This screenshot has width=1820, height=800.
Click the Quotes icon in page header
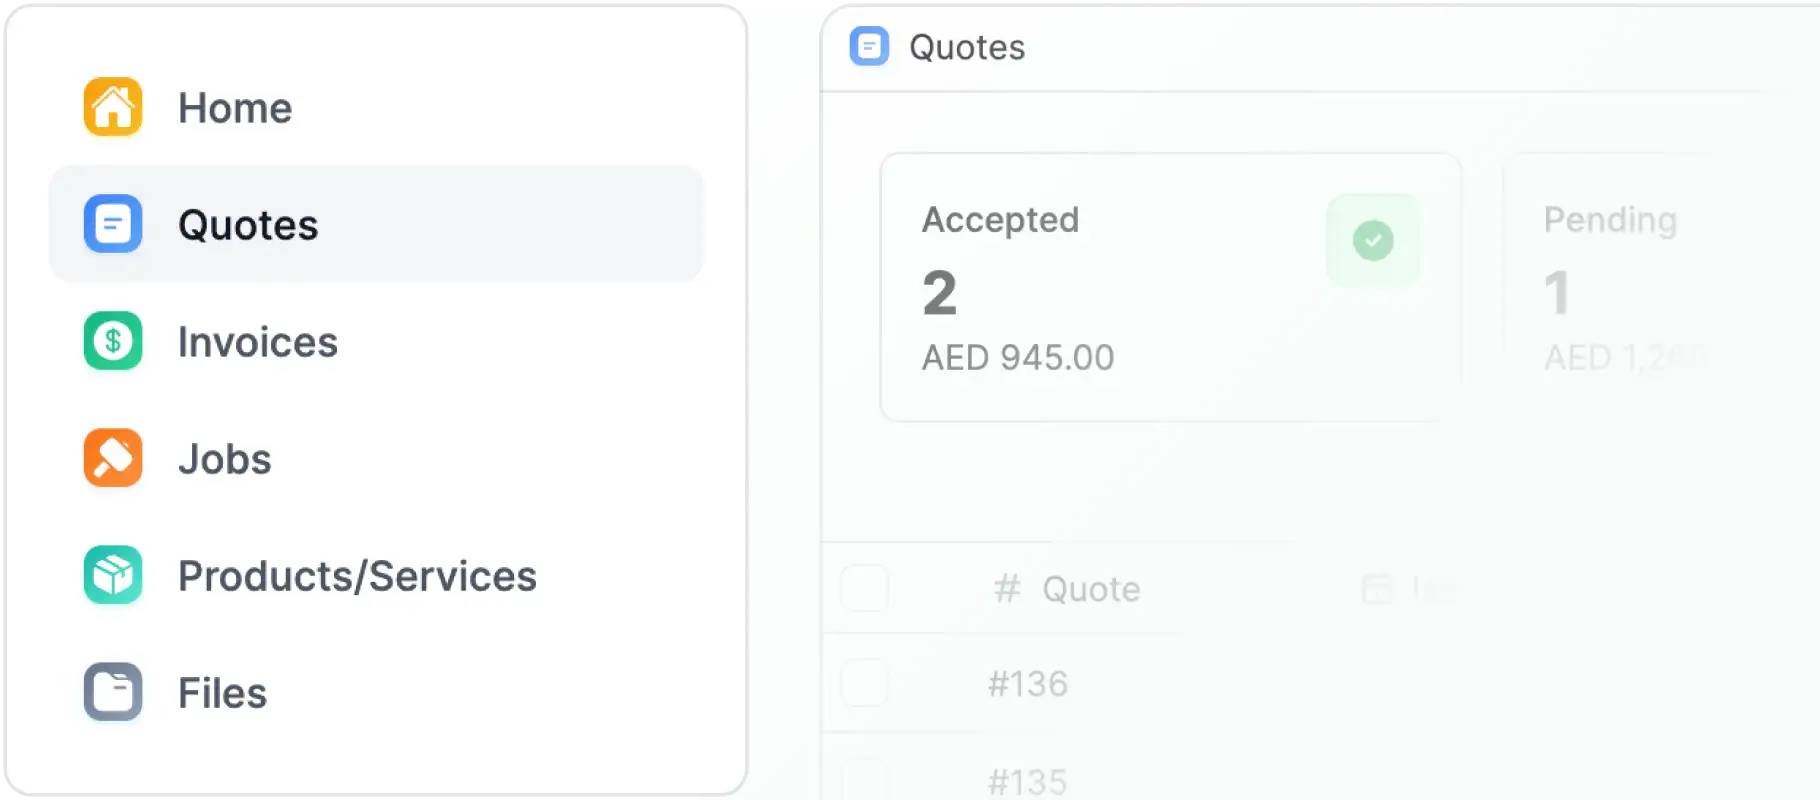pos(869,47)
